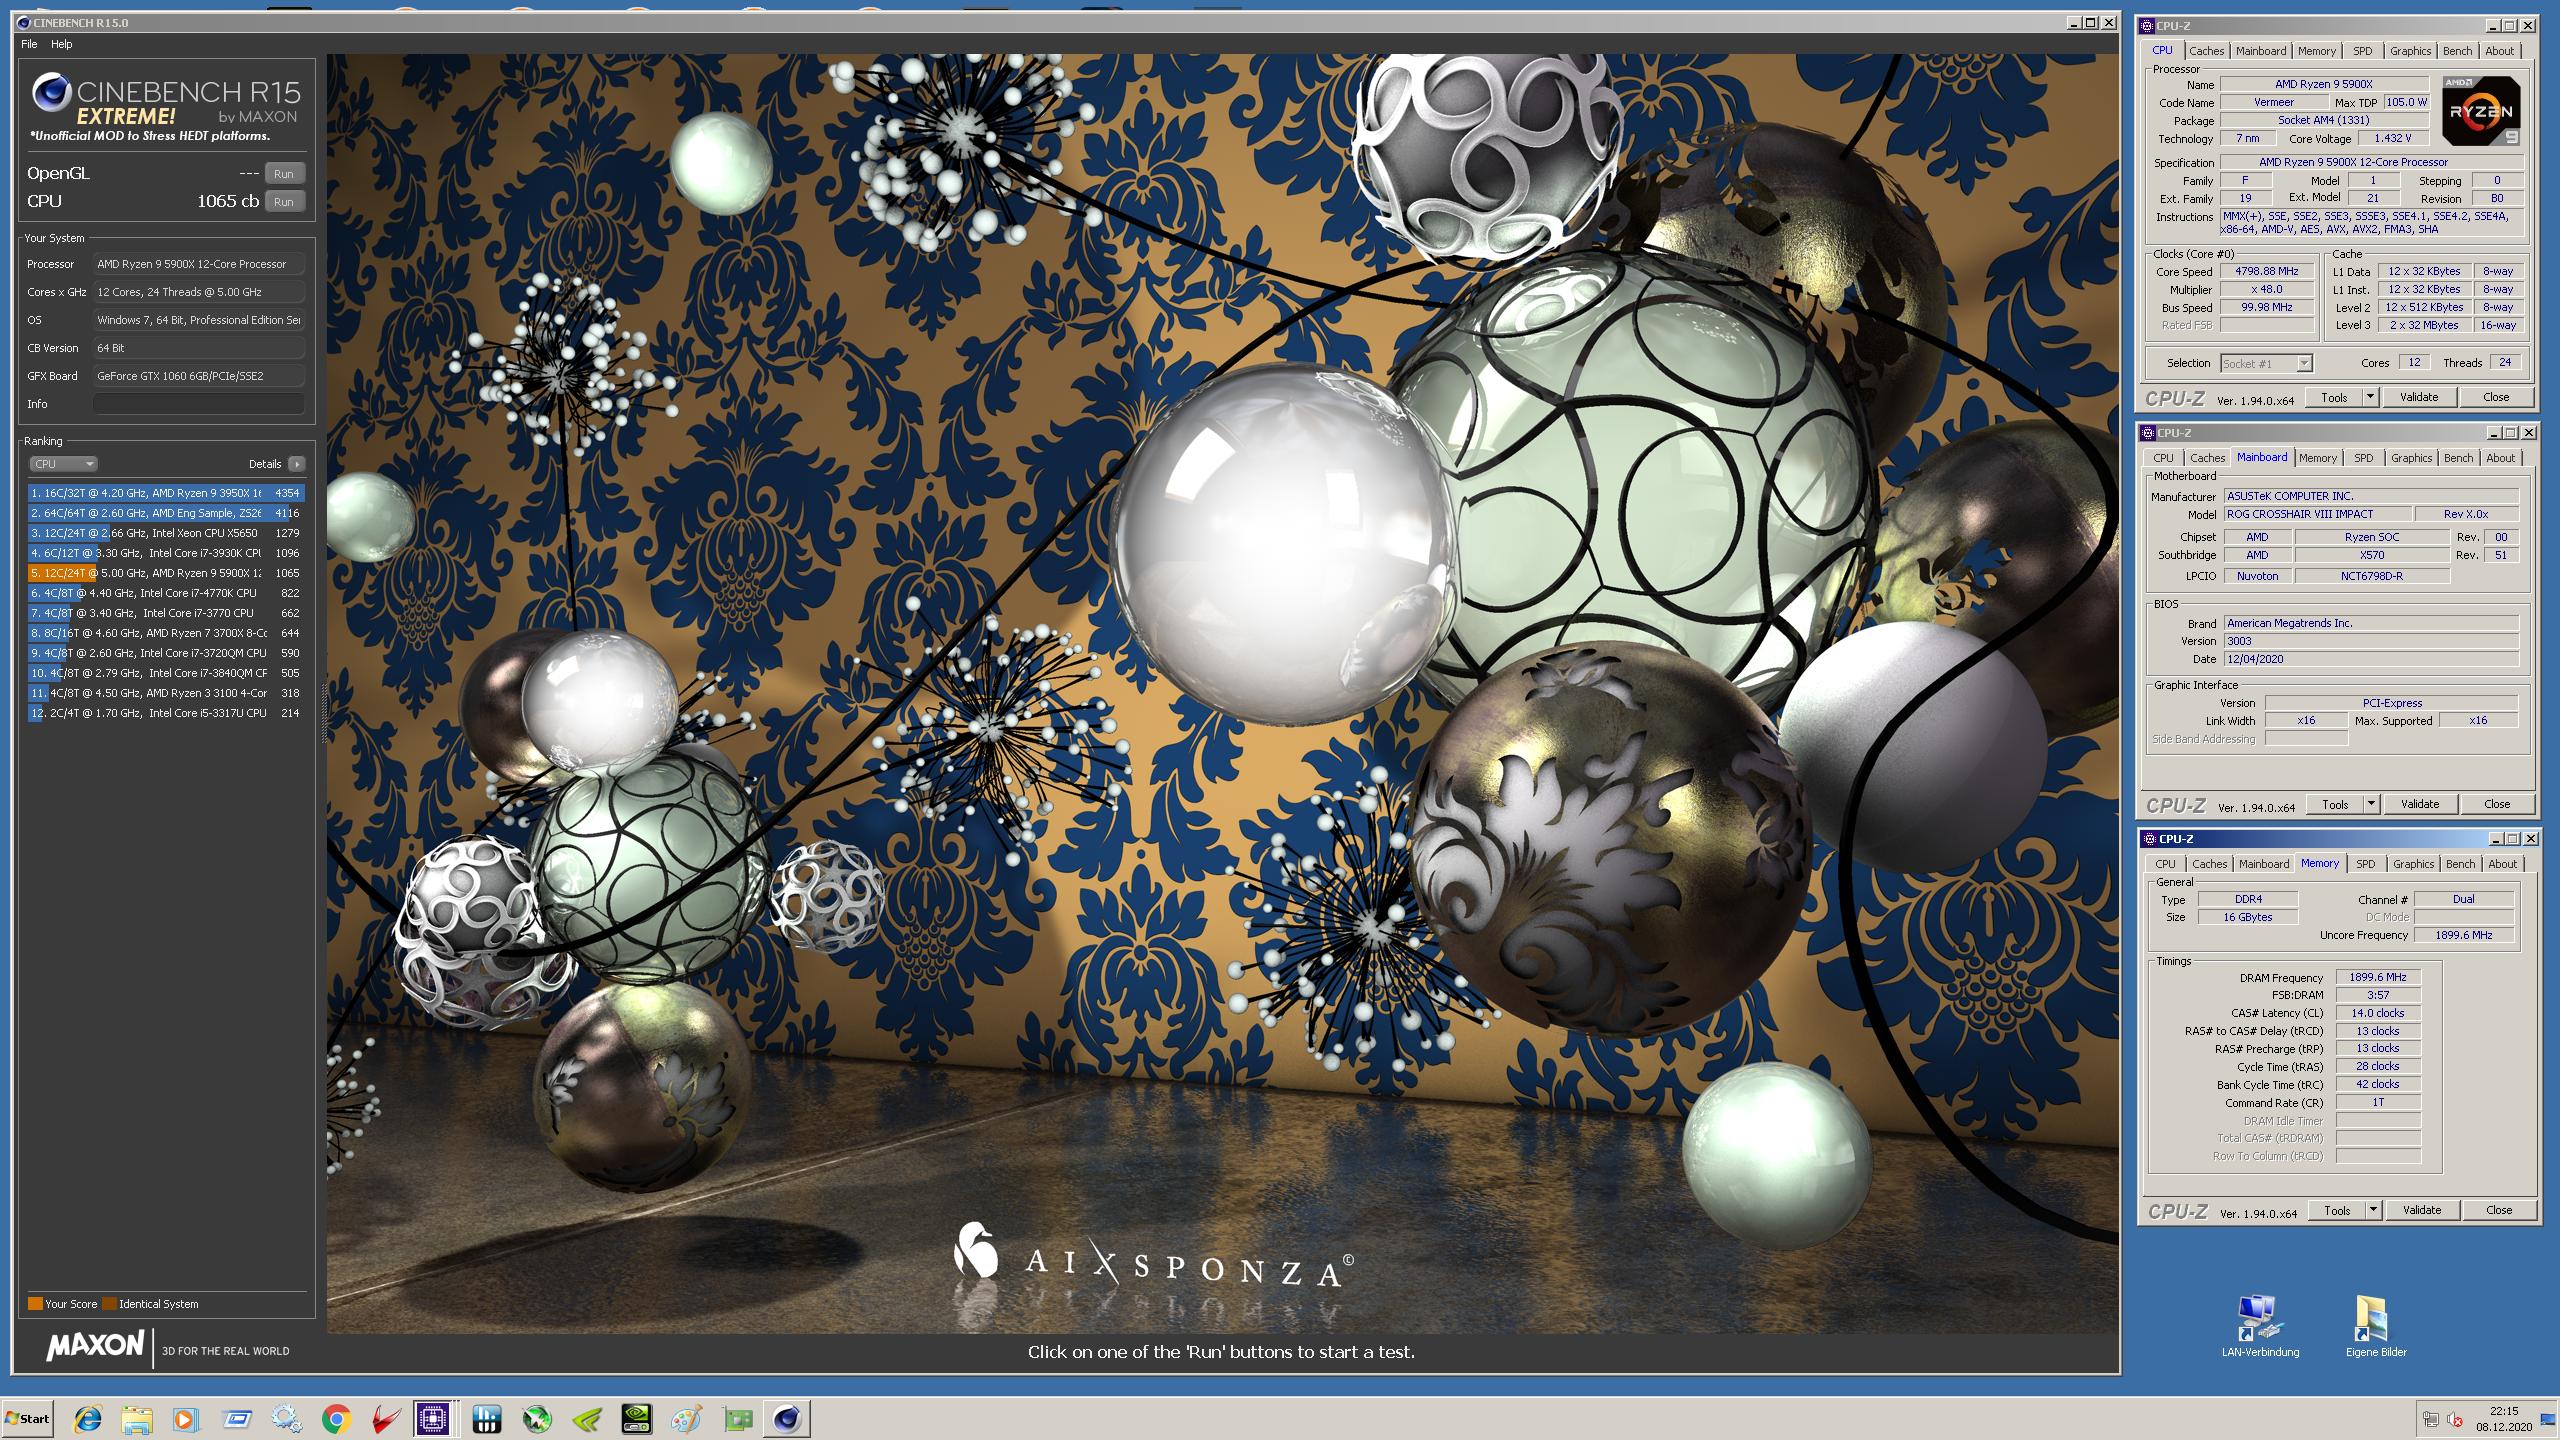
Task: Click the Your Score orange legend swatch
Action: (35, 1304)
